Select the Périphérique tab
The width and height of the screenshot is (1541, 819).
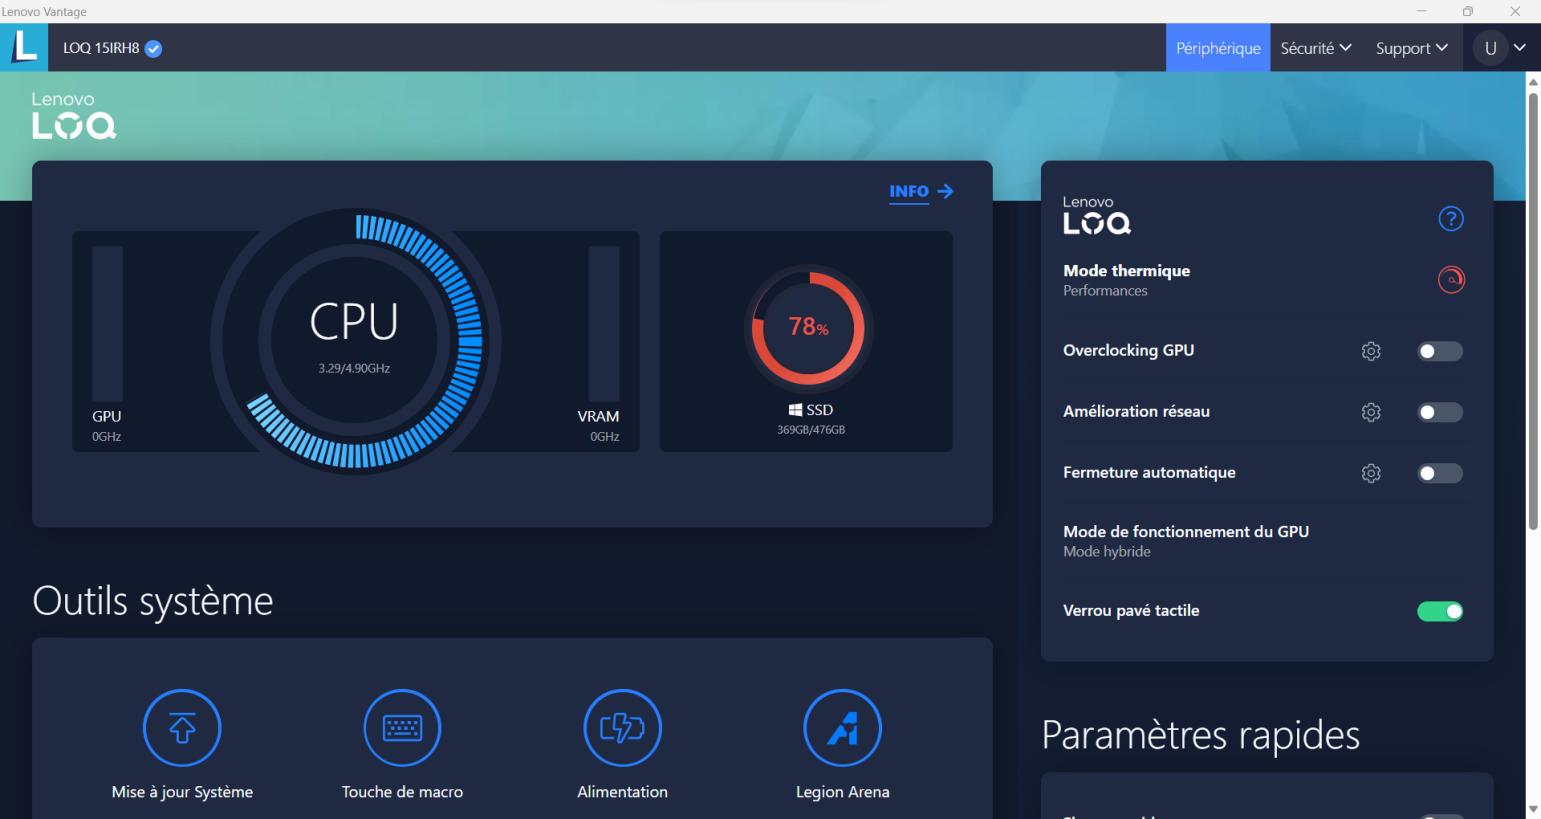1217,48
